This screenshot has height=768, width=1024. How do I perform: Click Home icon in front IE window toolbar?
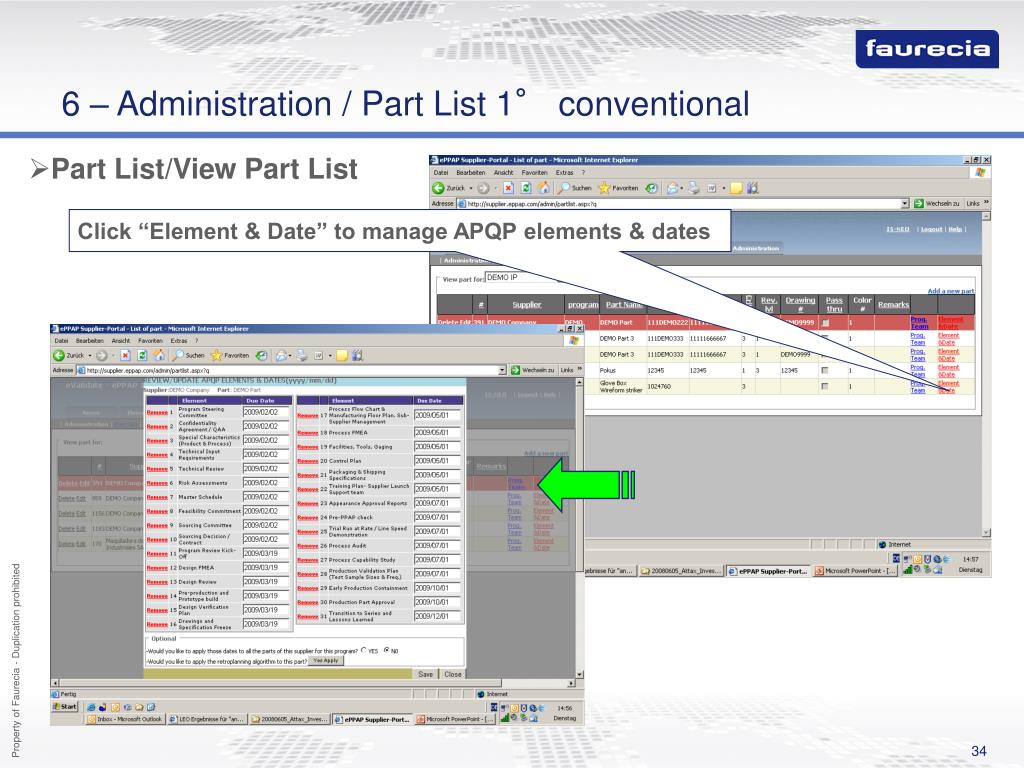click(159, 355)
